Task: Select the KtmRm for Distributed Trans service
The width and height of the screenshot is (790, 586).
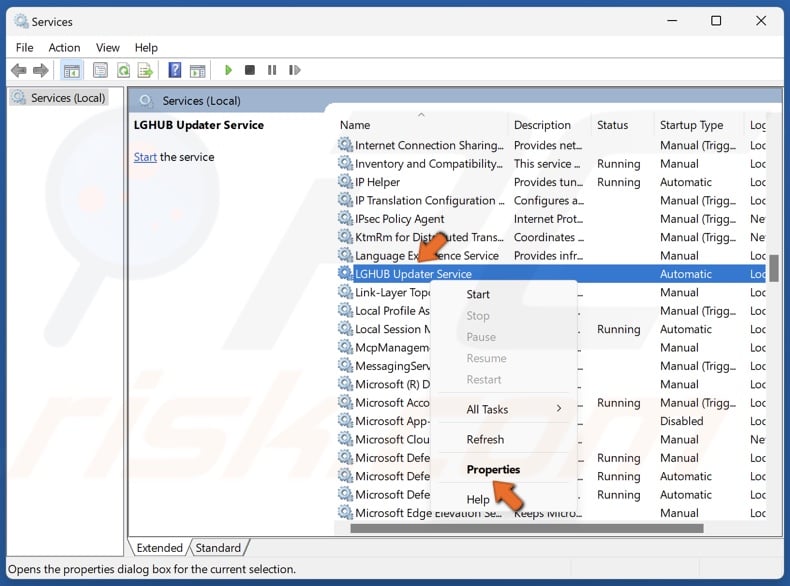Action: pyautogui.click(x=551, y=237)
